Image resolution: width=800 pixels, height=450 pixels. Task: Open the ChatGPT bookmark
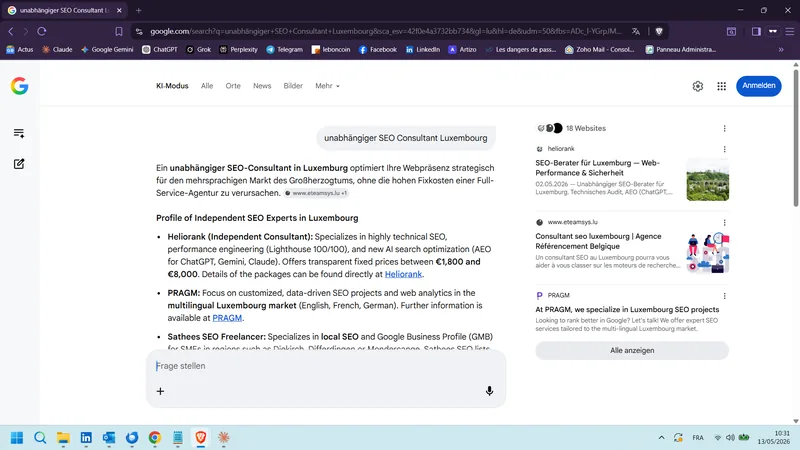tap(160, 49)
